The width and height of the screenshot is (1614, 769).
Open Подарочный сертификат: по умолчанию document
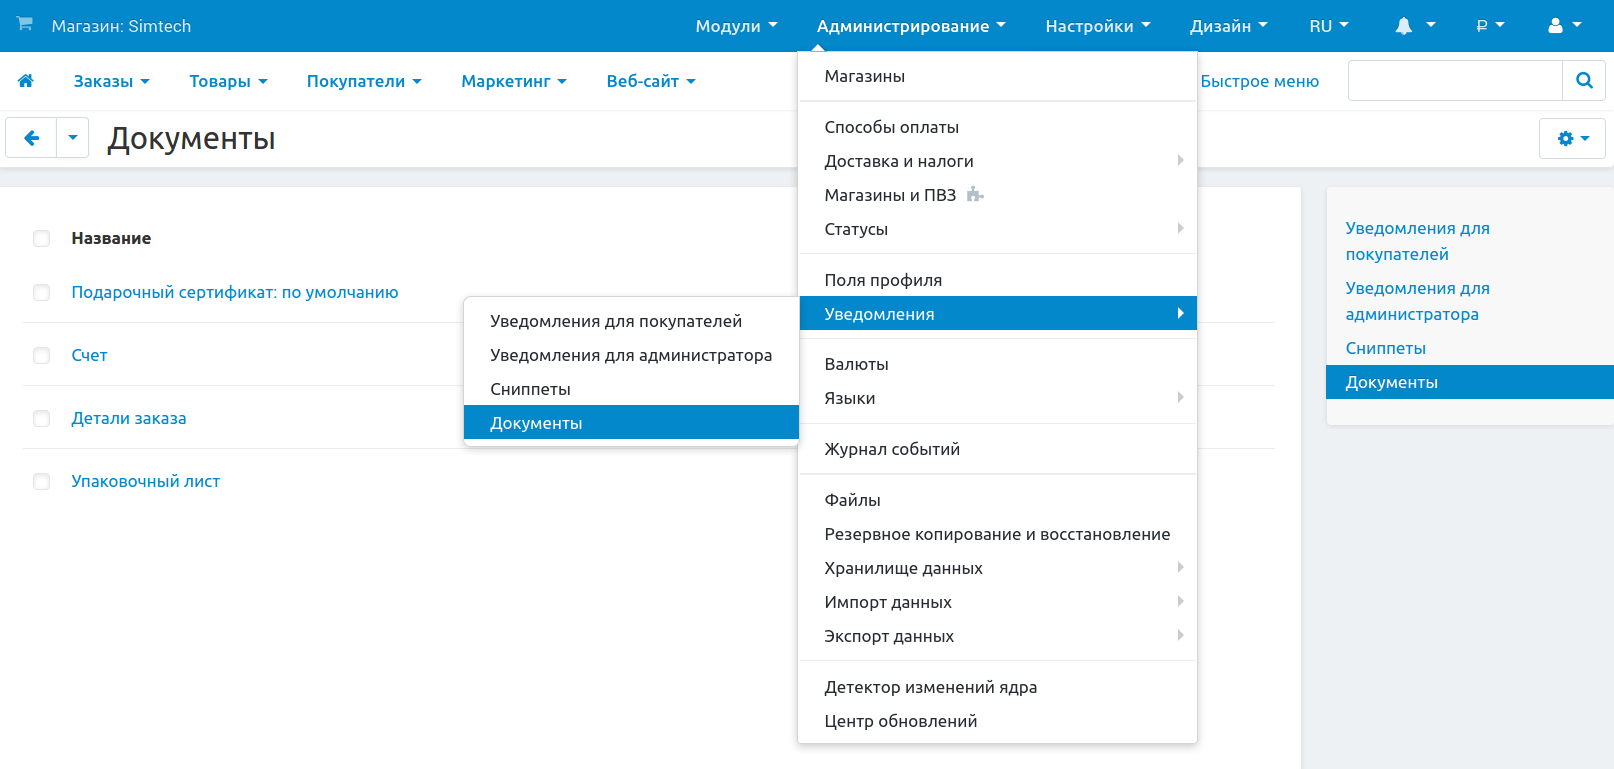[x=234, y=292]
